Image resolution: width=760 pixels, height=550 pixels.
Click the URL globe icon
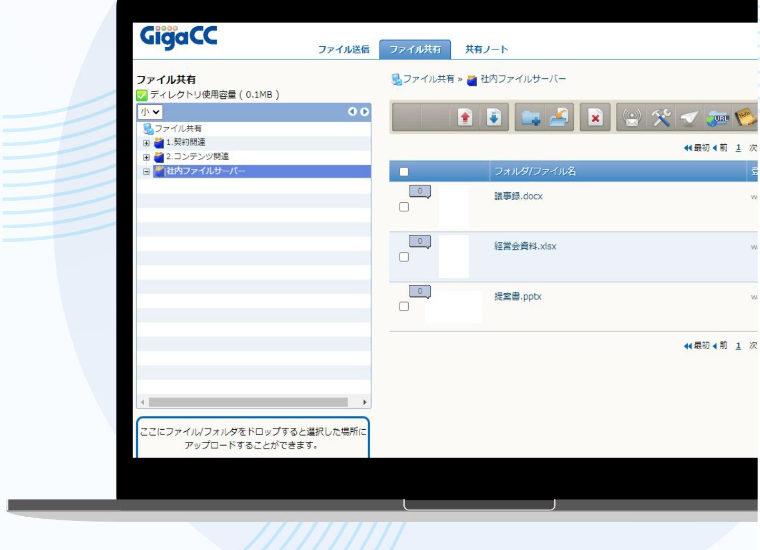717,118
